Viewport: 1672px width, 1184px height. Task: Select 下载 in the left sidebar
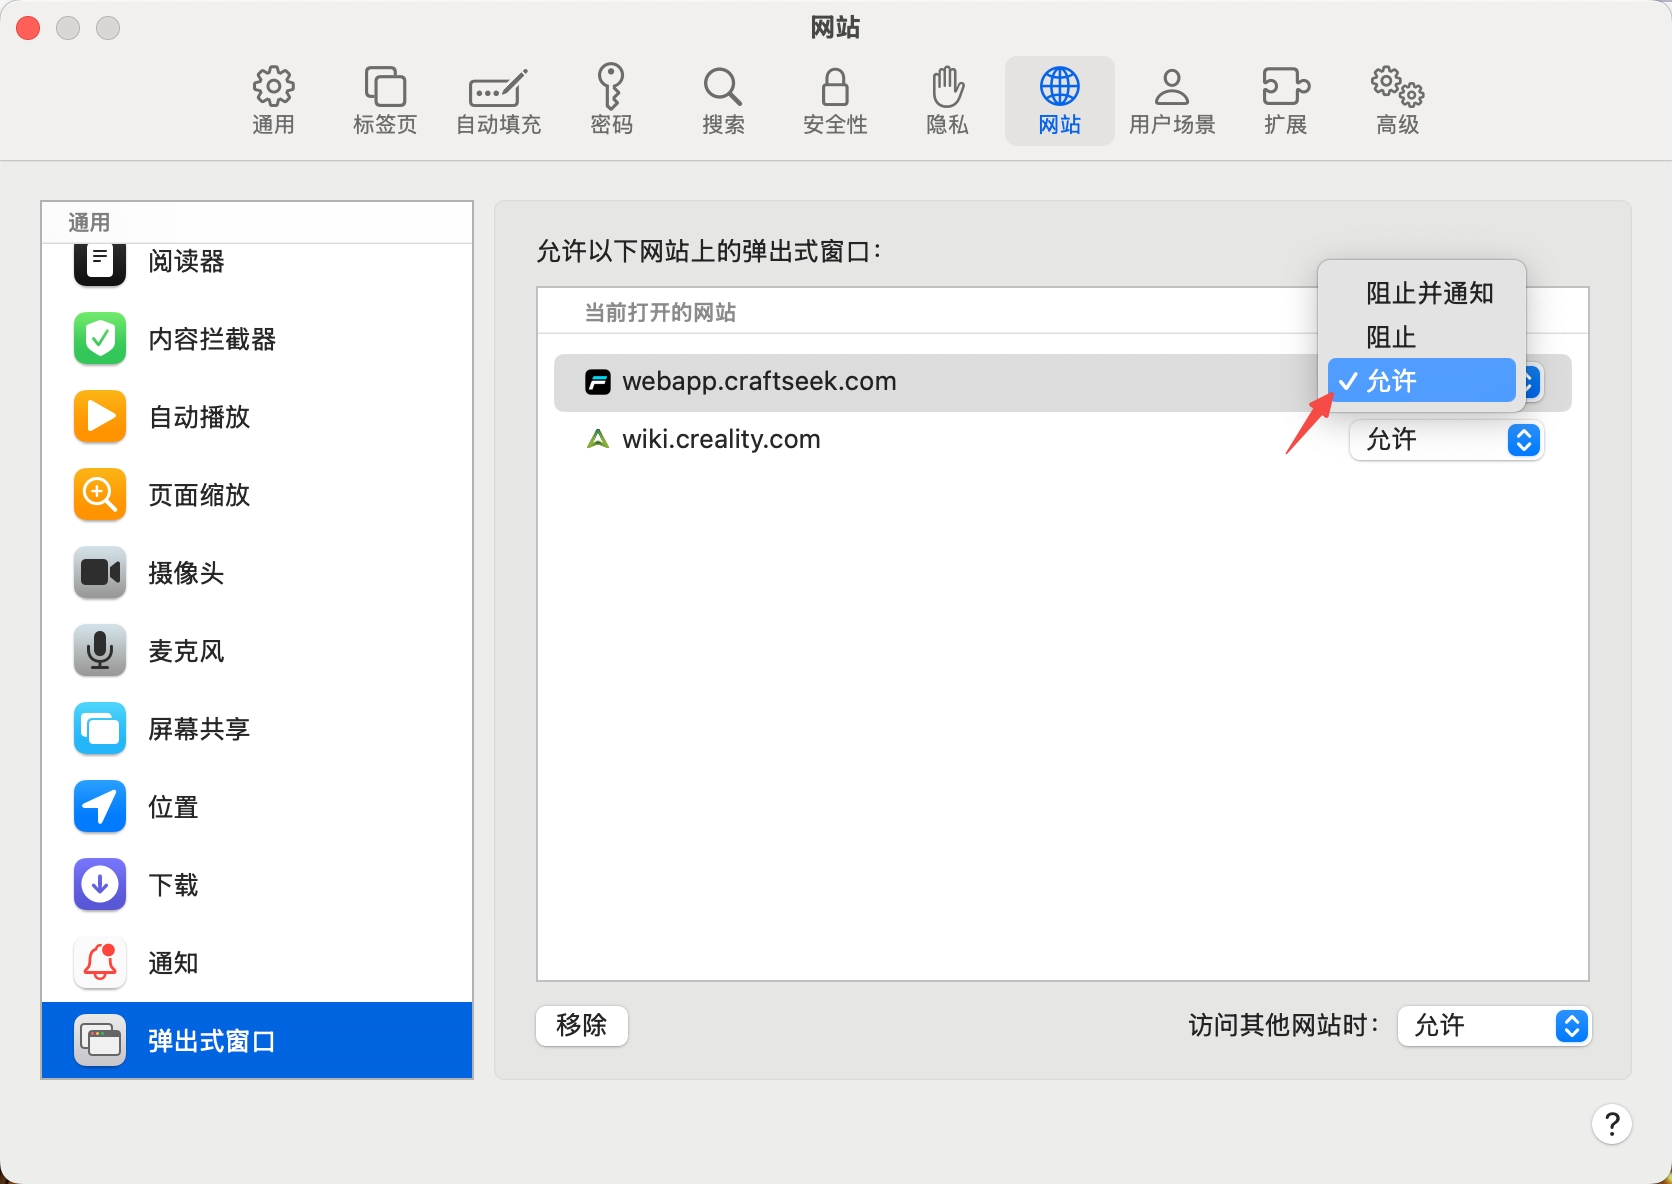(x=172, y=885)
